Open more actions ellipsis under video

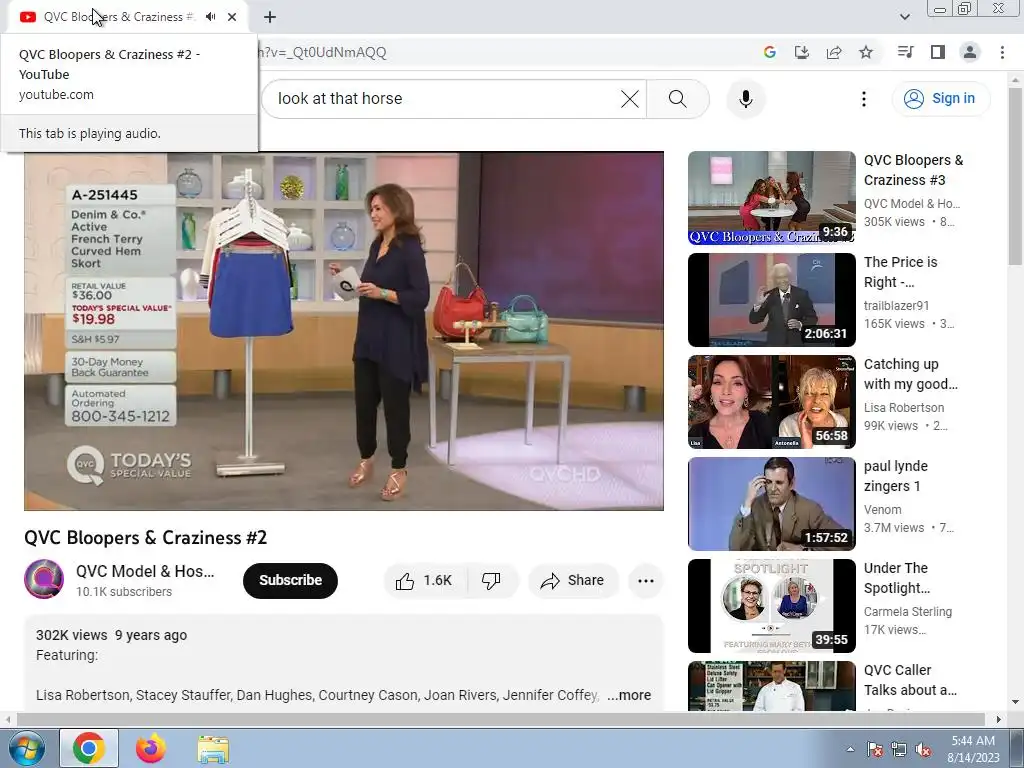[645, 581]
